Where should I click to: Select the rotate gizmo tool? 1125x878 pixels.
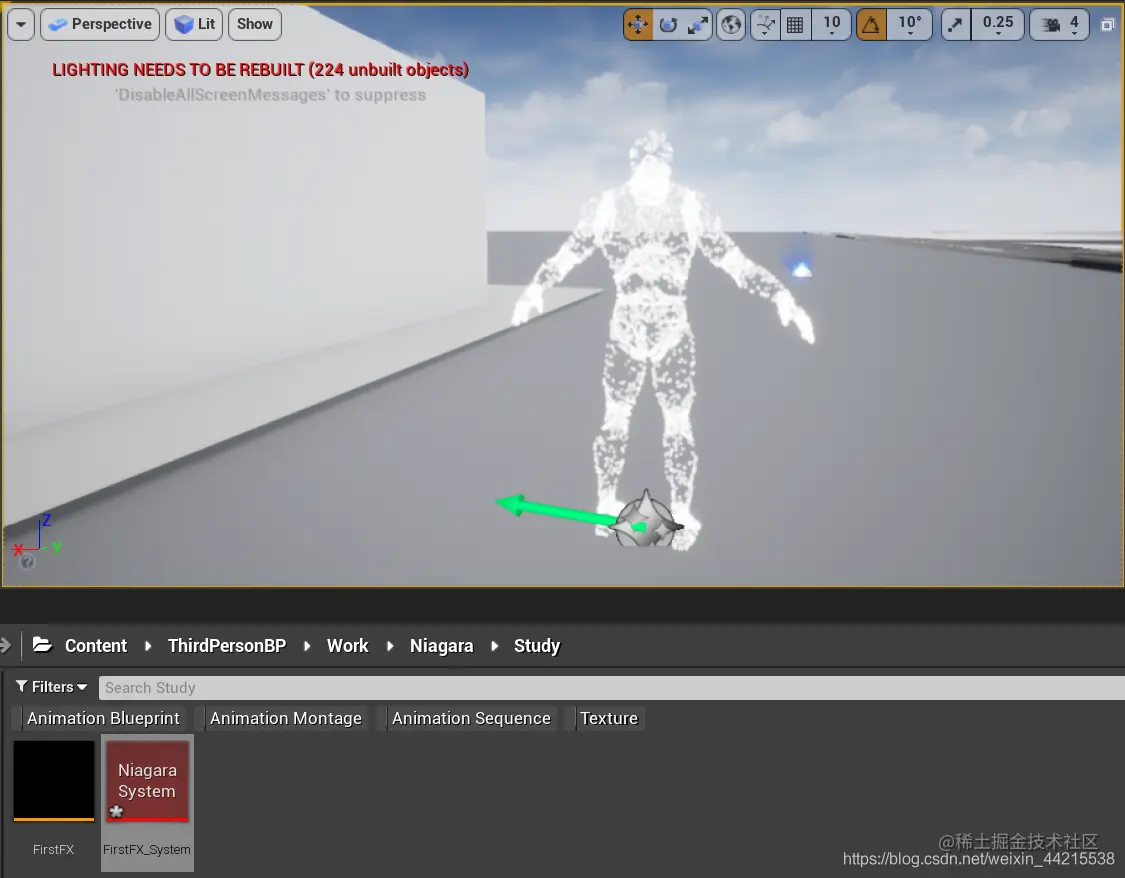point(668,25)
